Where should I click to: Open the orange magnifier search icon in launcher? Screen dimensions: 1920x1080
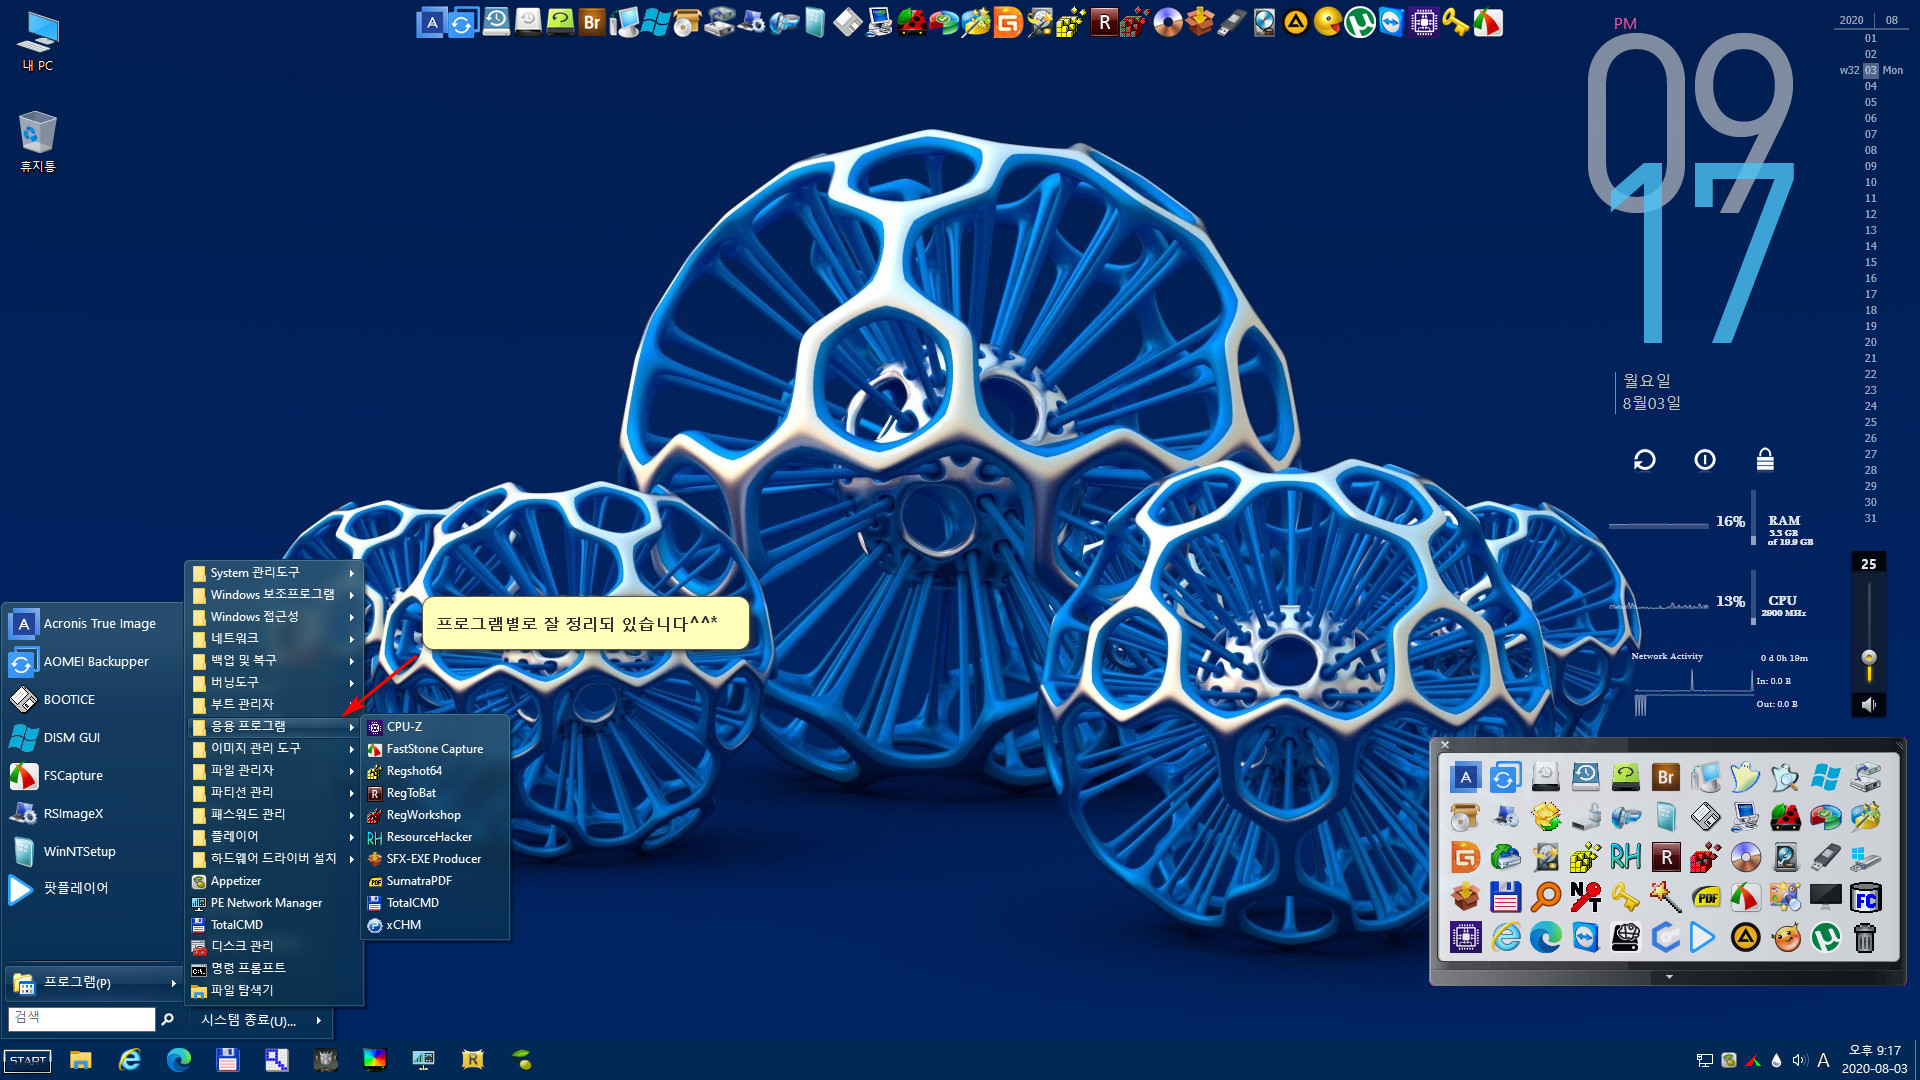coord(1545,897)
